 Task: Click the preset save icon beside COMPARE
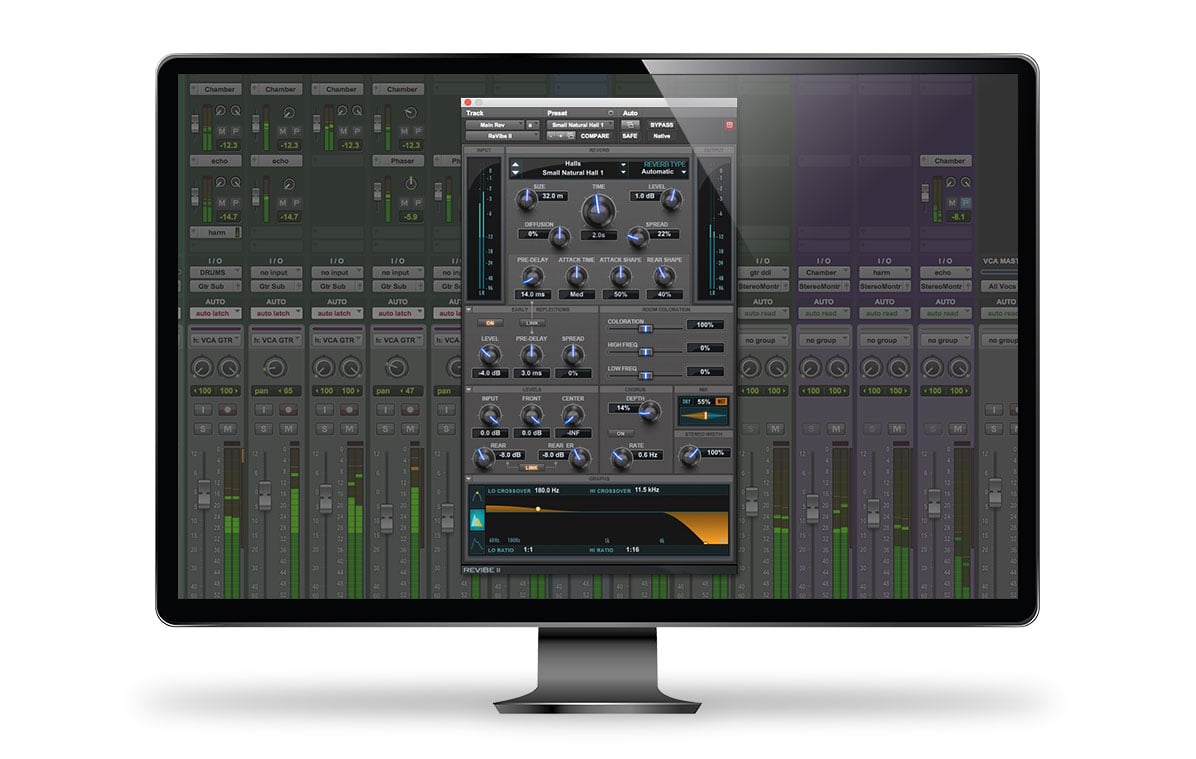pyautogui.click(x=571, y=136)
